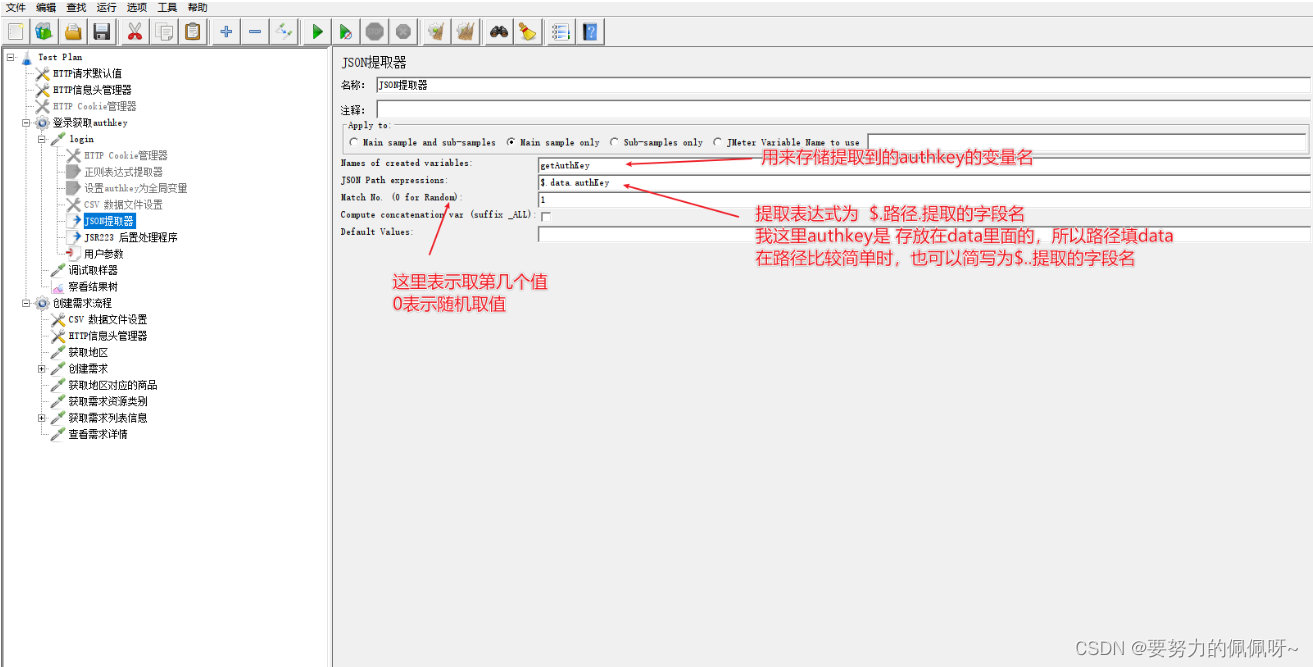The width and height of the screenshot is (1313, 667).
Task: Click the Open file folder icon
Action: (x=72, y=32)
